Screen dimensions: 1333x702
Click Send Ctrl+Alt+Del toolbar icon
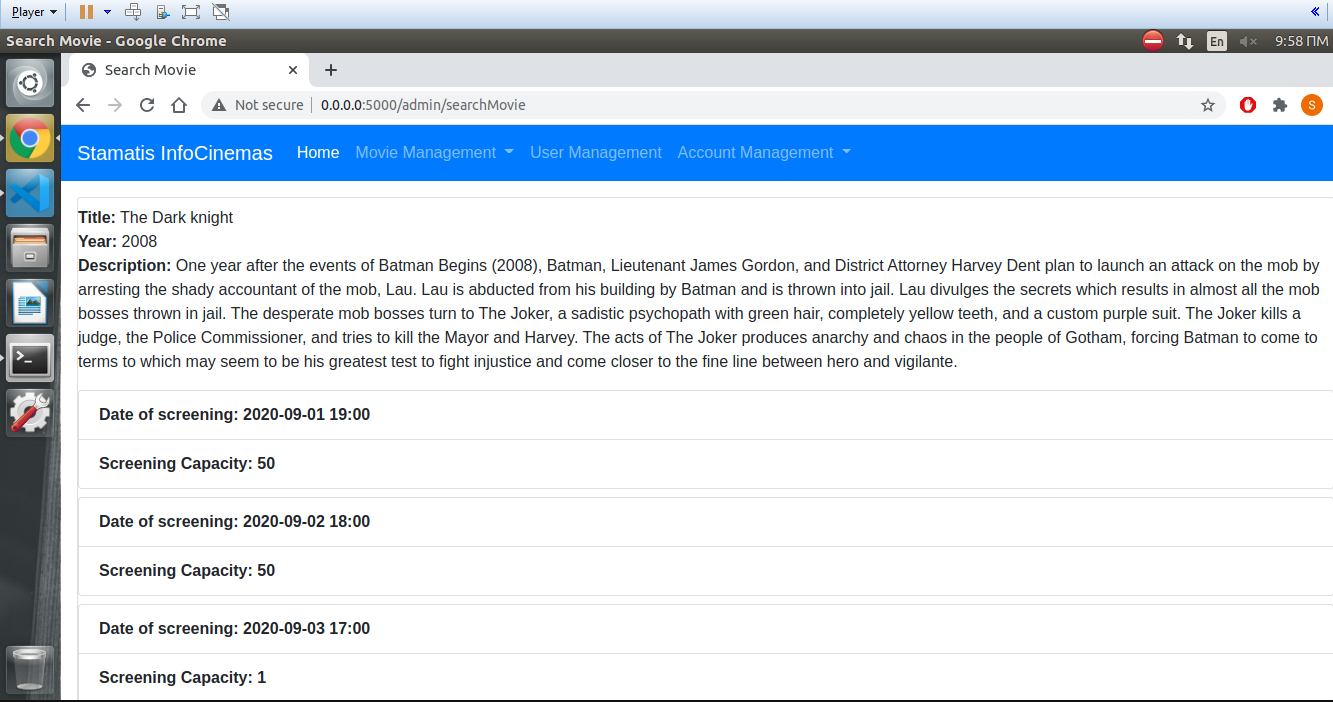(133, 12)
